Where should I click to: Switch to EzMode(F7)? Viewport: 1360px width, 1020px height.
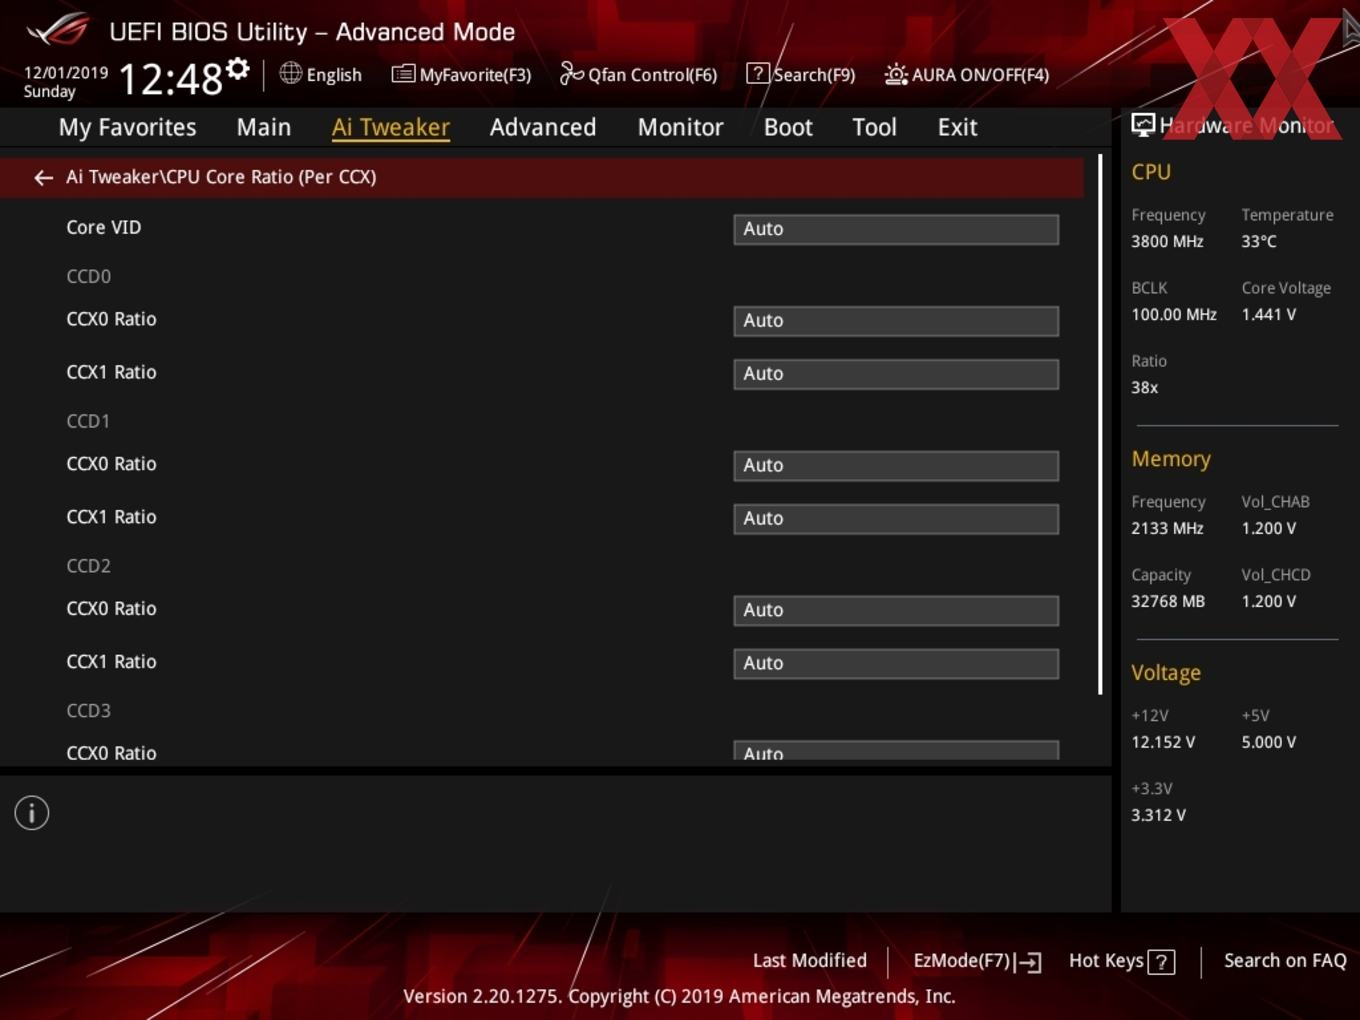(977, 961)
